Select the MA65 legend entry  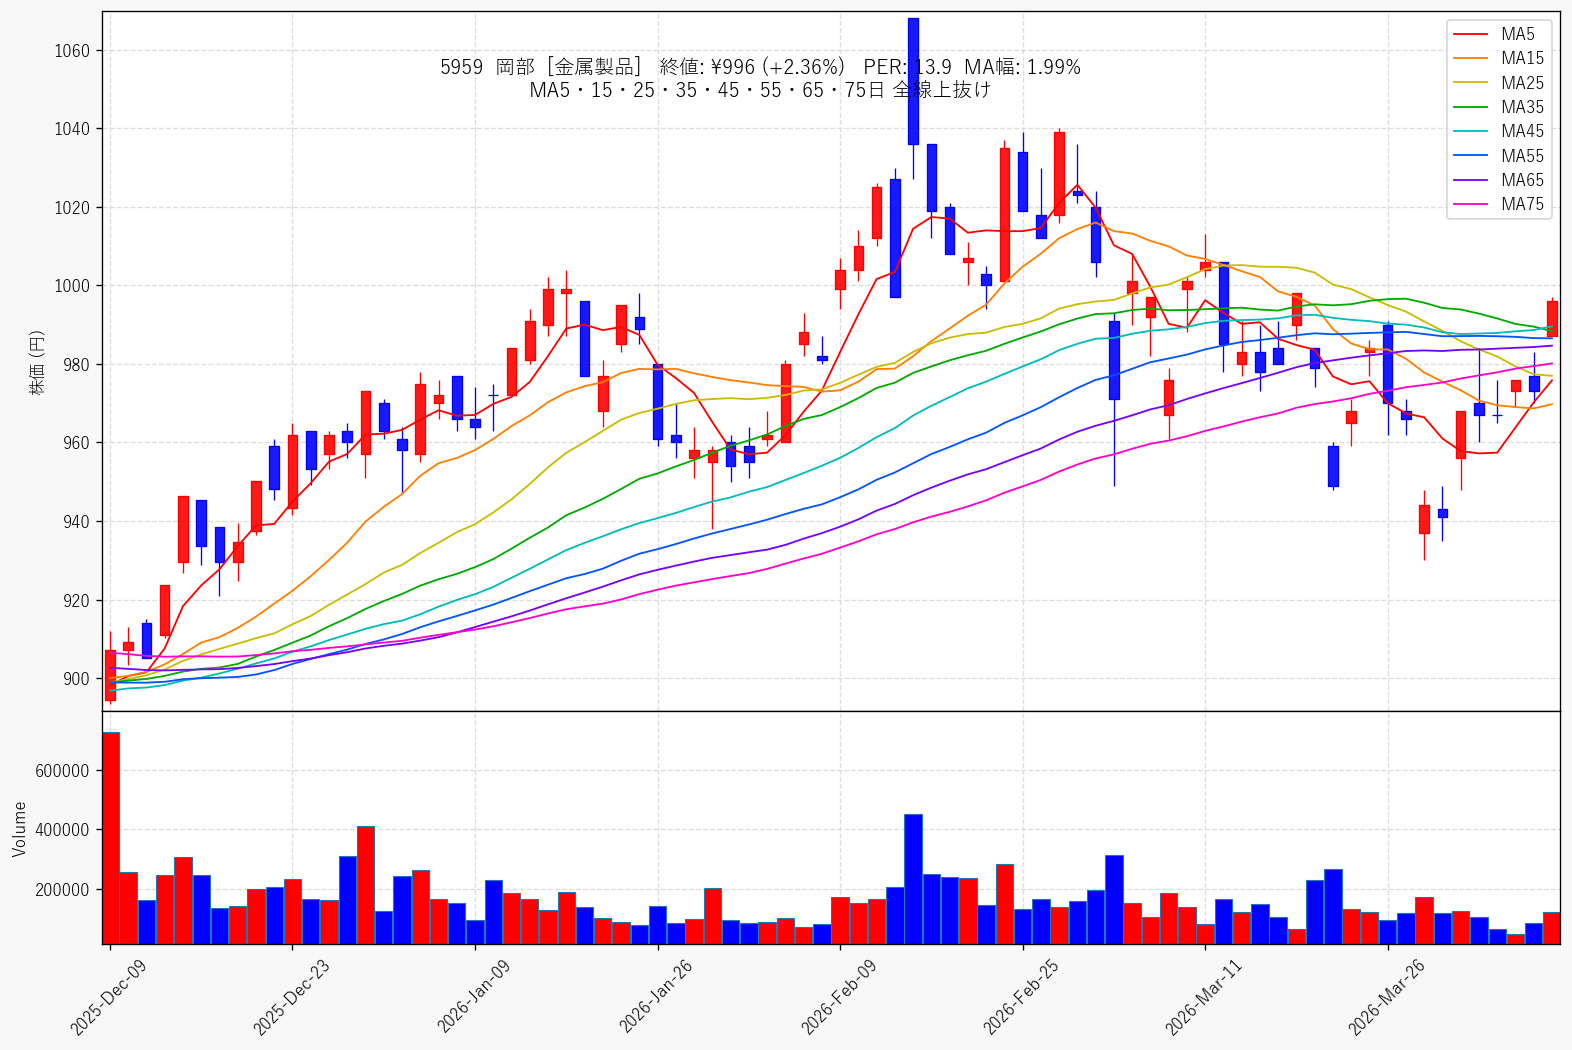(x=1499, y=180)
